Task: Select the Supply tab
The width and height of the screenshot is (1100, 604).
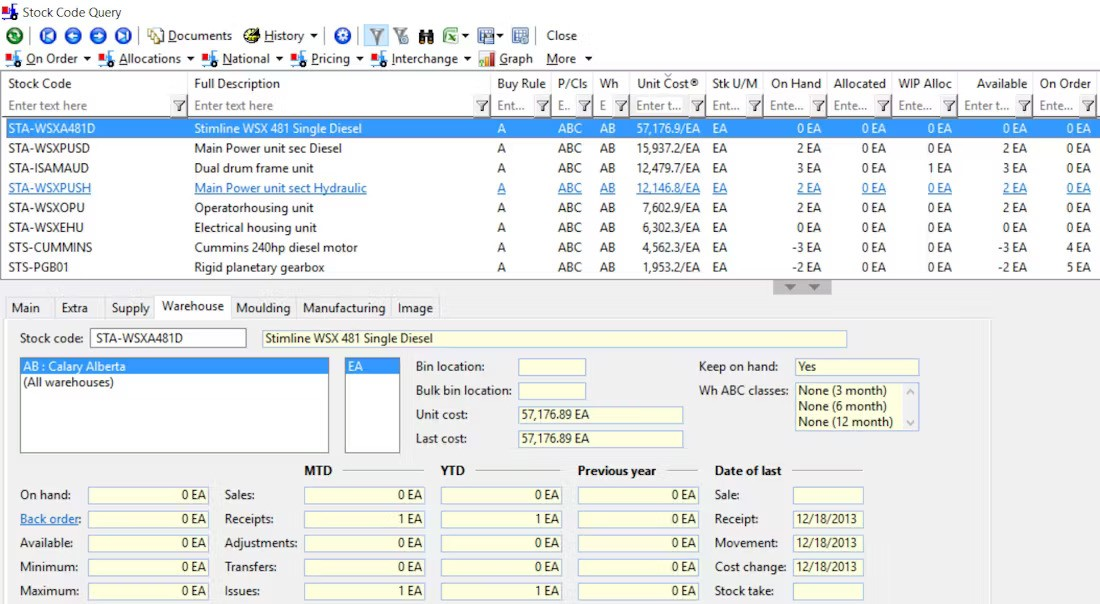Action: click(x=129, y=308)
